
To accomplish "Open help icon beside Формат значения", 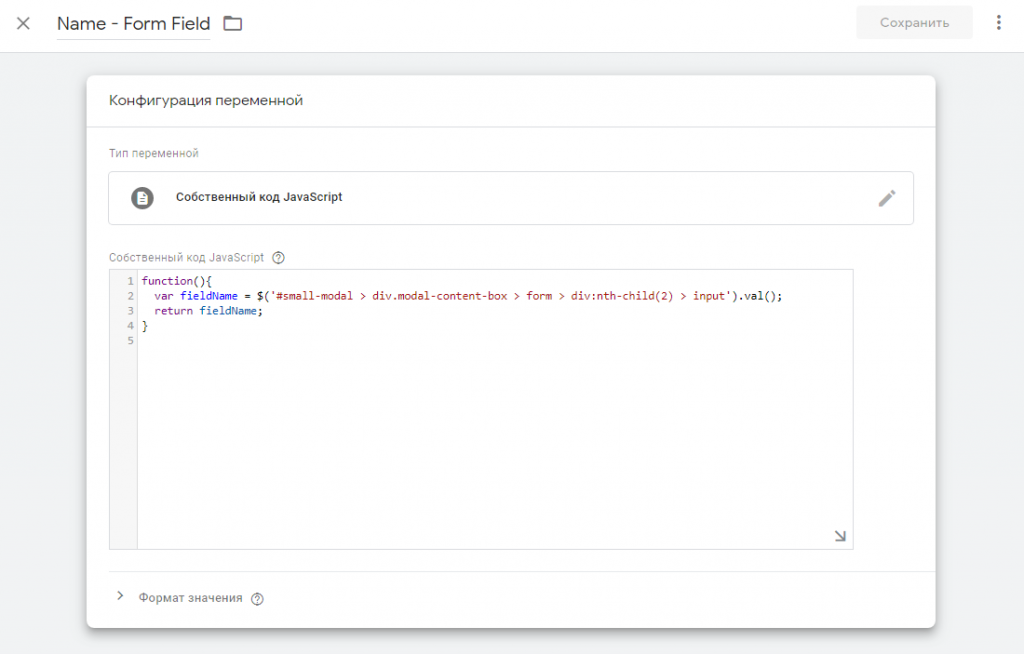I will (x=257, y=598).
